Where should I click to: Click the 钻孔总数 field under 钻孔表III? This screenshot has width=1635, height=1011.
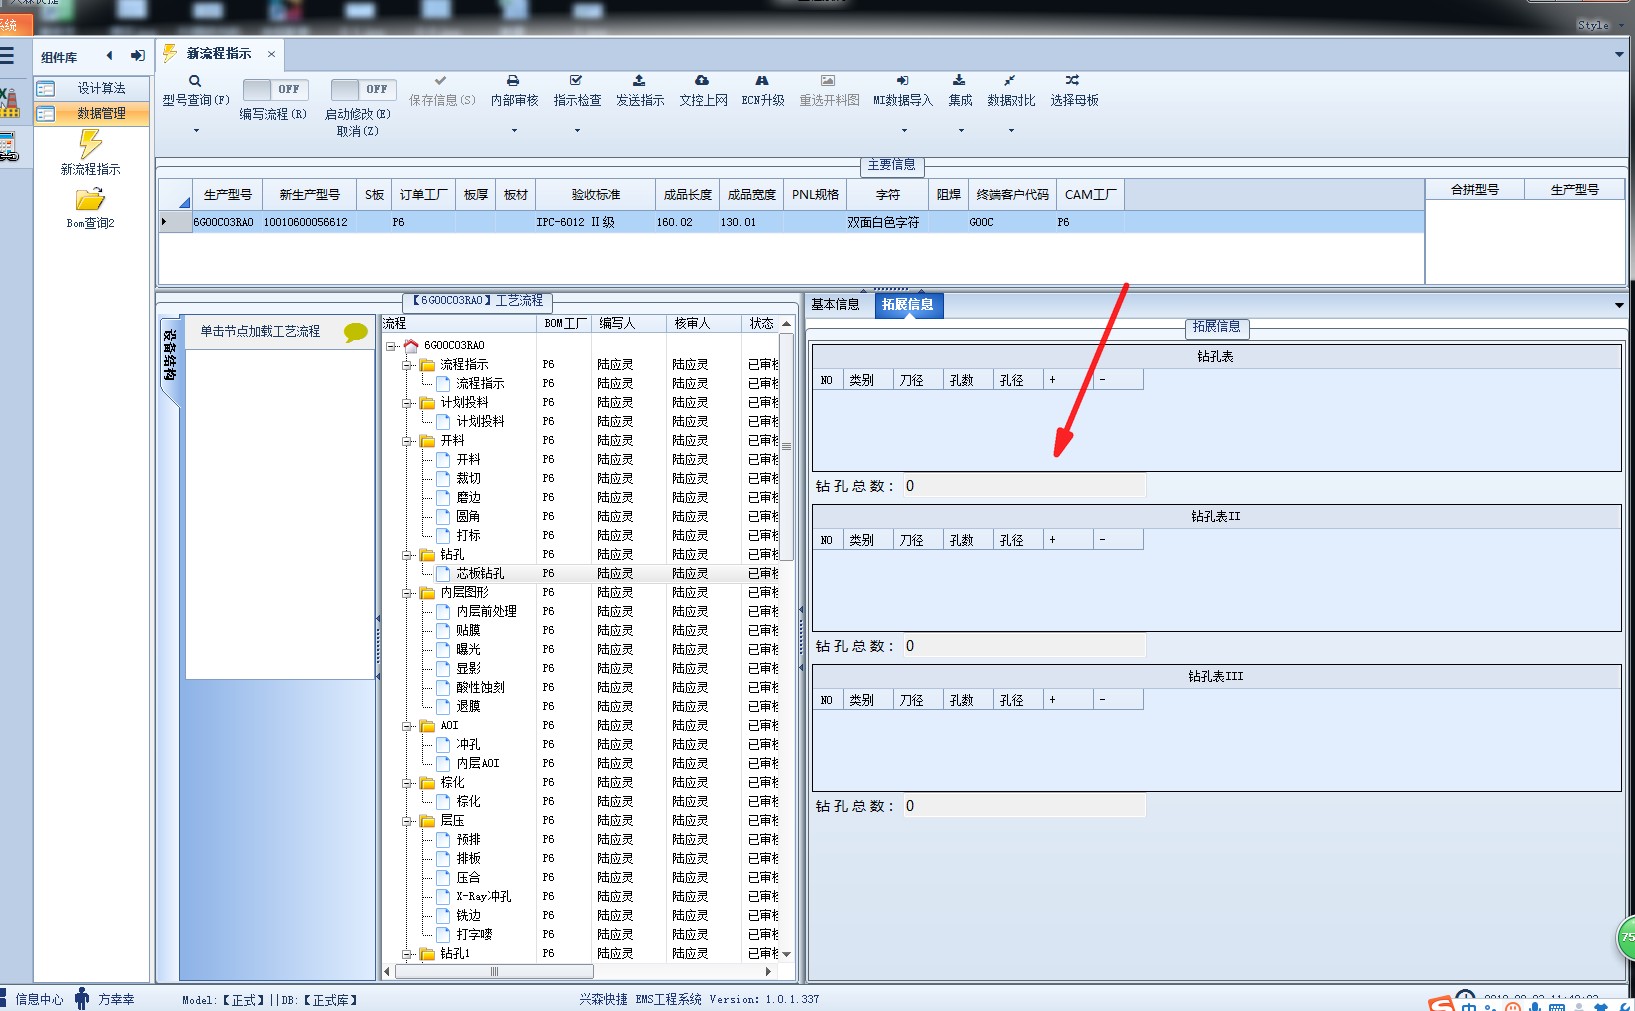(x=1024, y=806)
